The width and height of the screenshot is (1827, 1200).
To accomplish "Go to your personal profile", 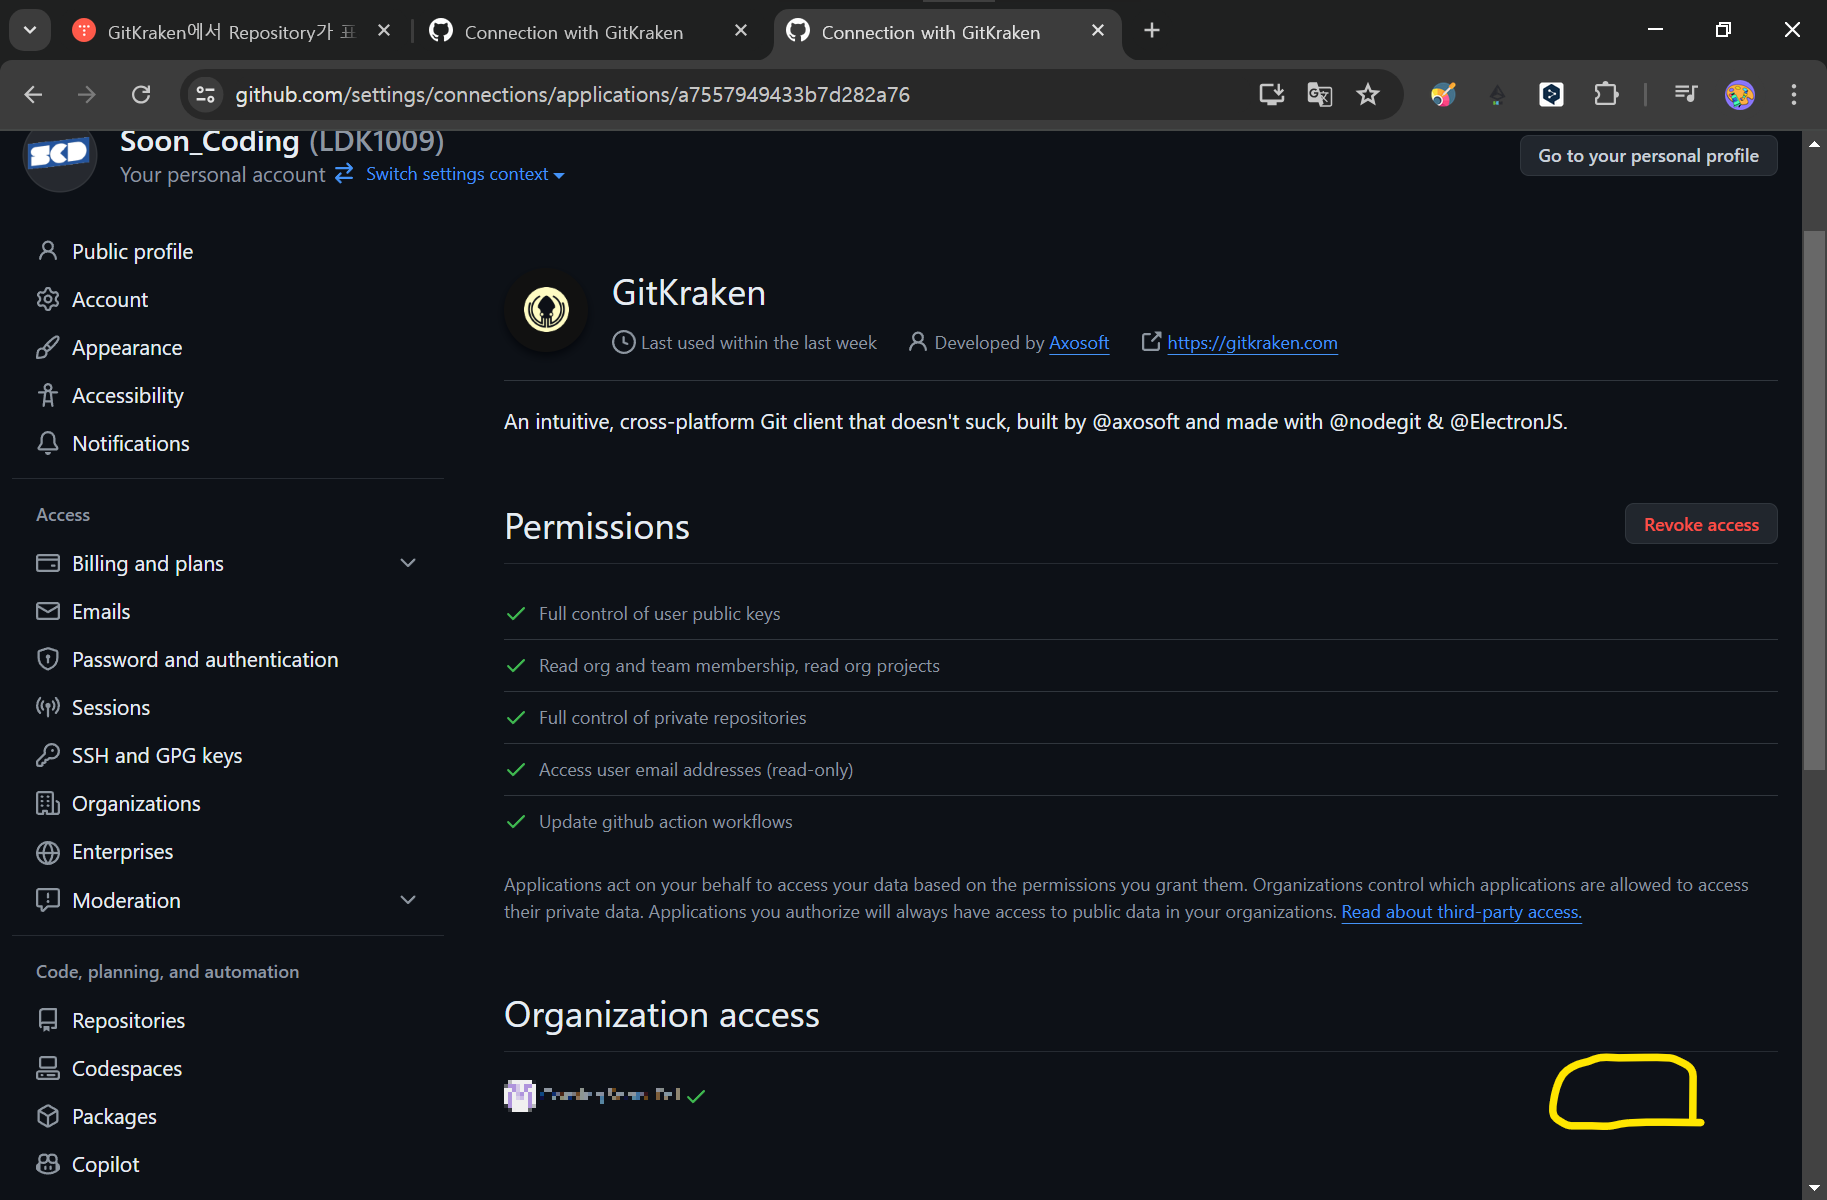I will coord(1648,155).
